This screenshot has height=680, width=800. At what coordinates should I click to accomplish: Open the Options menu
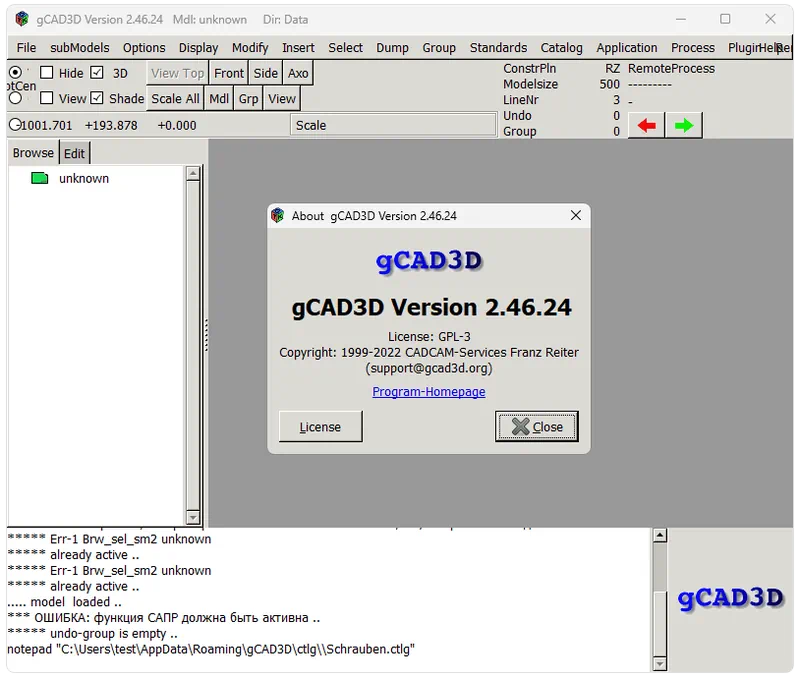pyautogui.click(x=144, y=47)
